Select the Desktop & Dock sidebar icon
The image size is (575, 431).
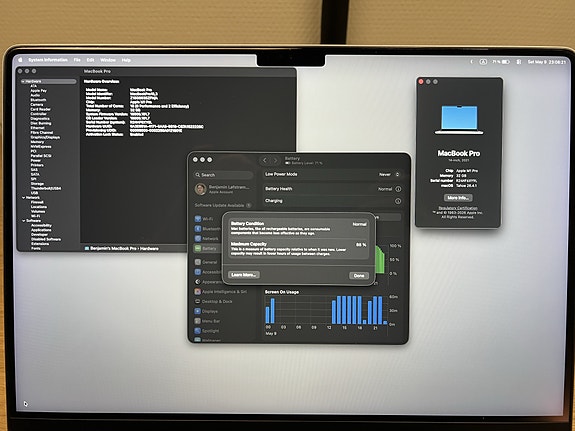197,301
